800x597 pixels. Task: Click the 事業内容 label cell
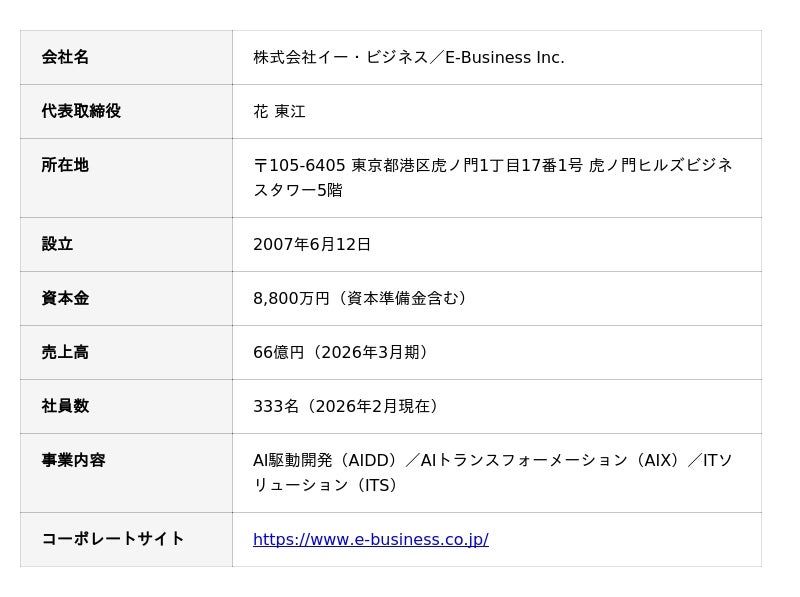pos(126,473)
